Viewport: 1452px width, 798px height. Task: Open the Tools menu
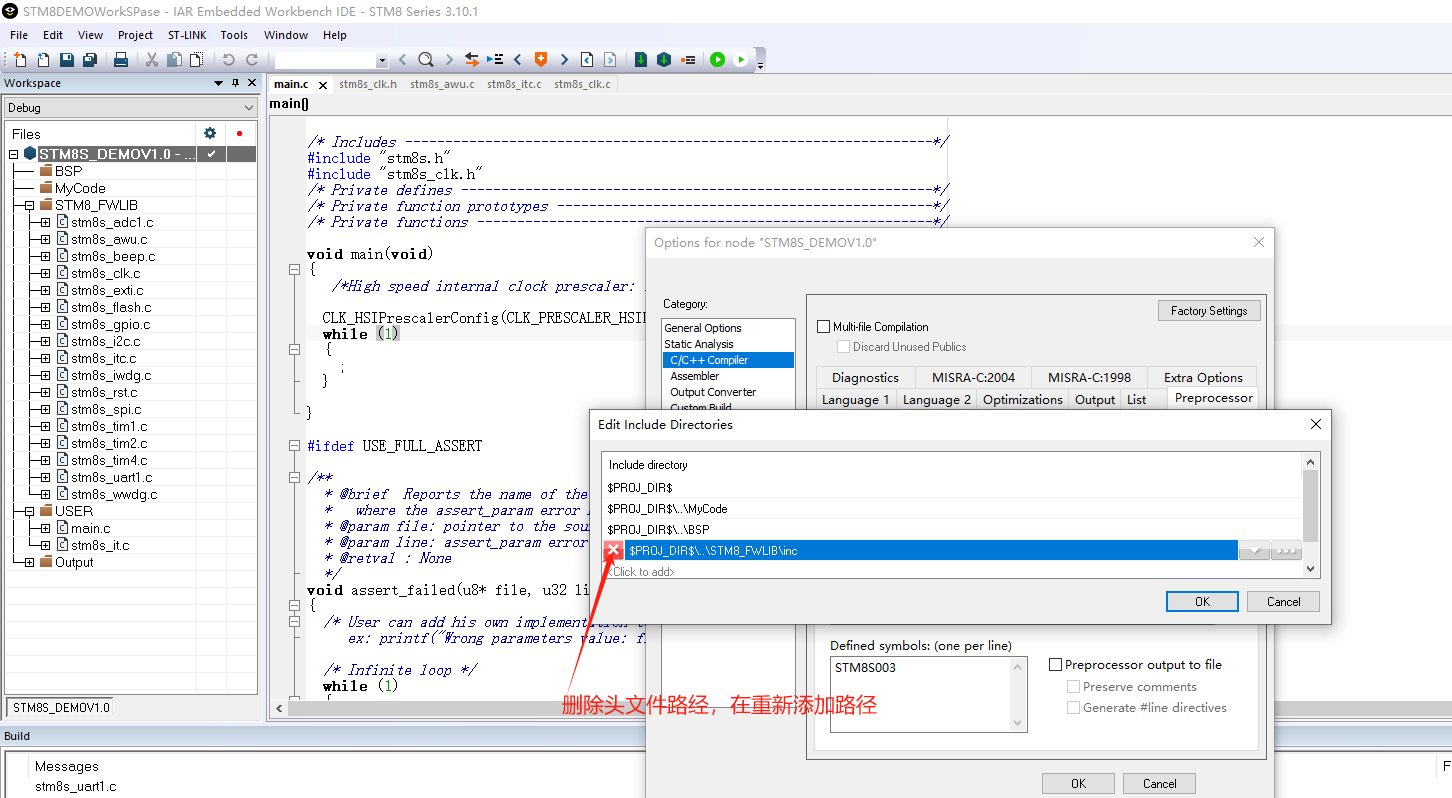(x=234, y=35)
